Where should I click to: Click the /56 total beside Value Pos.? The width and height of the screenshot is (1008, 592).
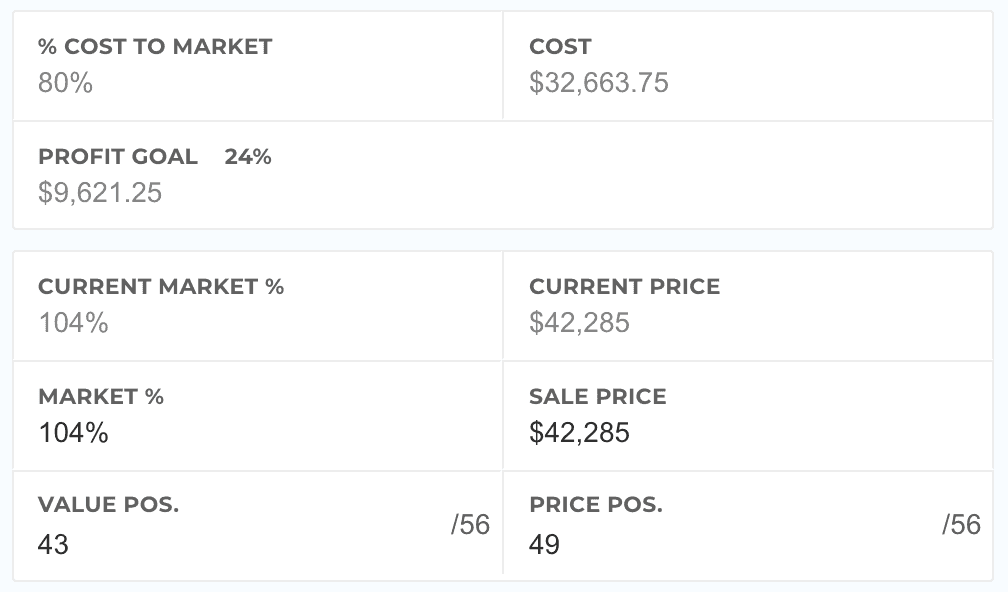470,524
